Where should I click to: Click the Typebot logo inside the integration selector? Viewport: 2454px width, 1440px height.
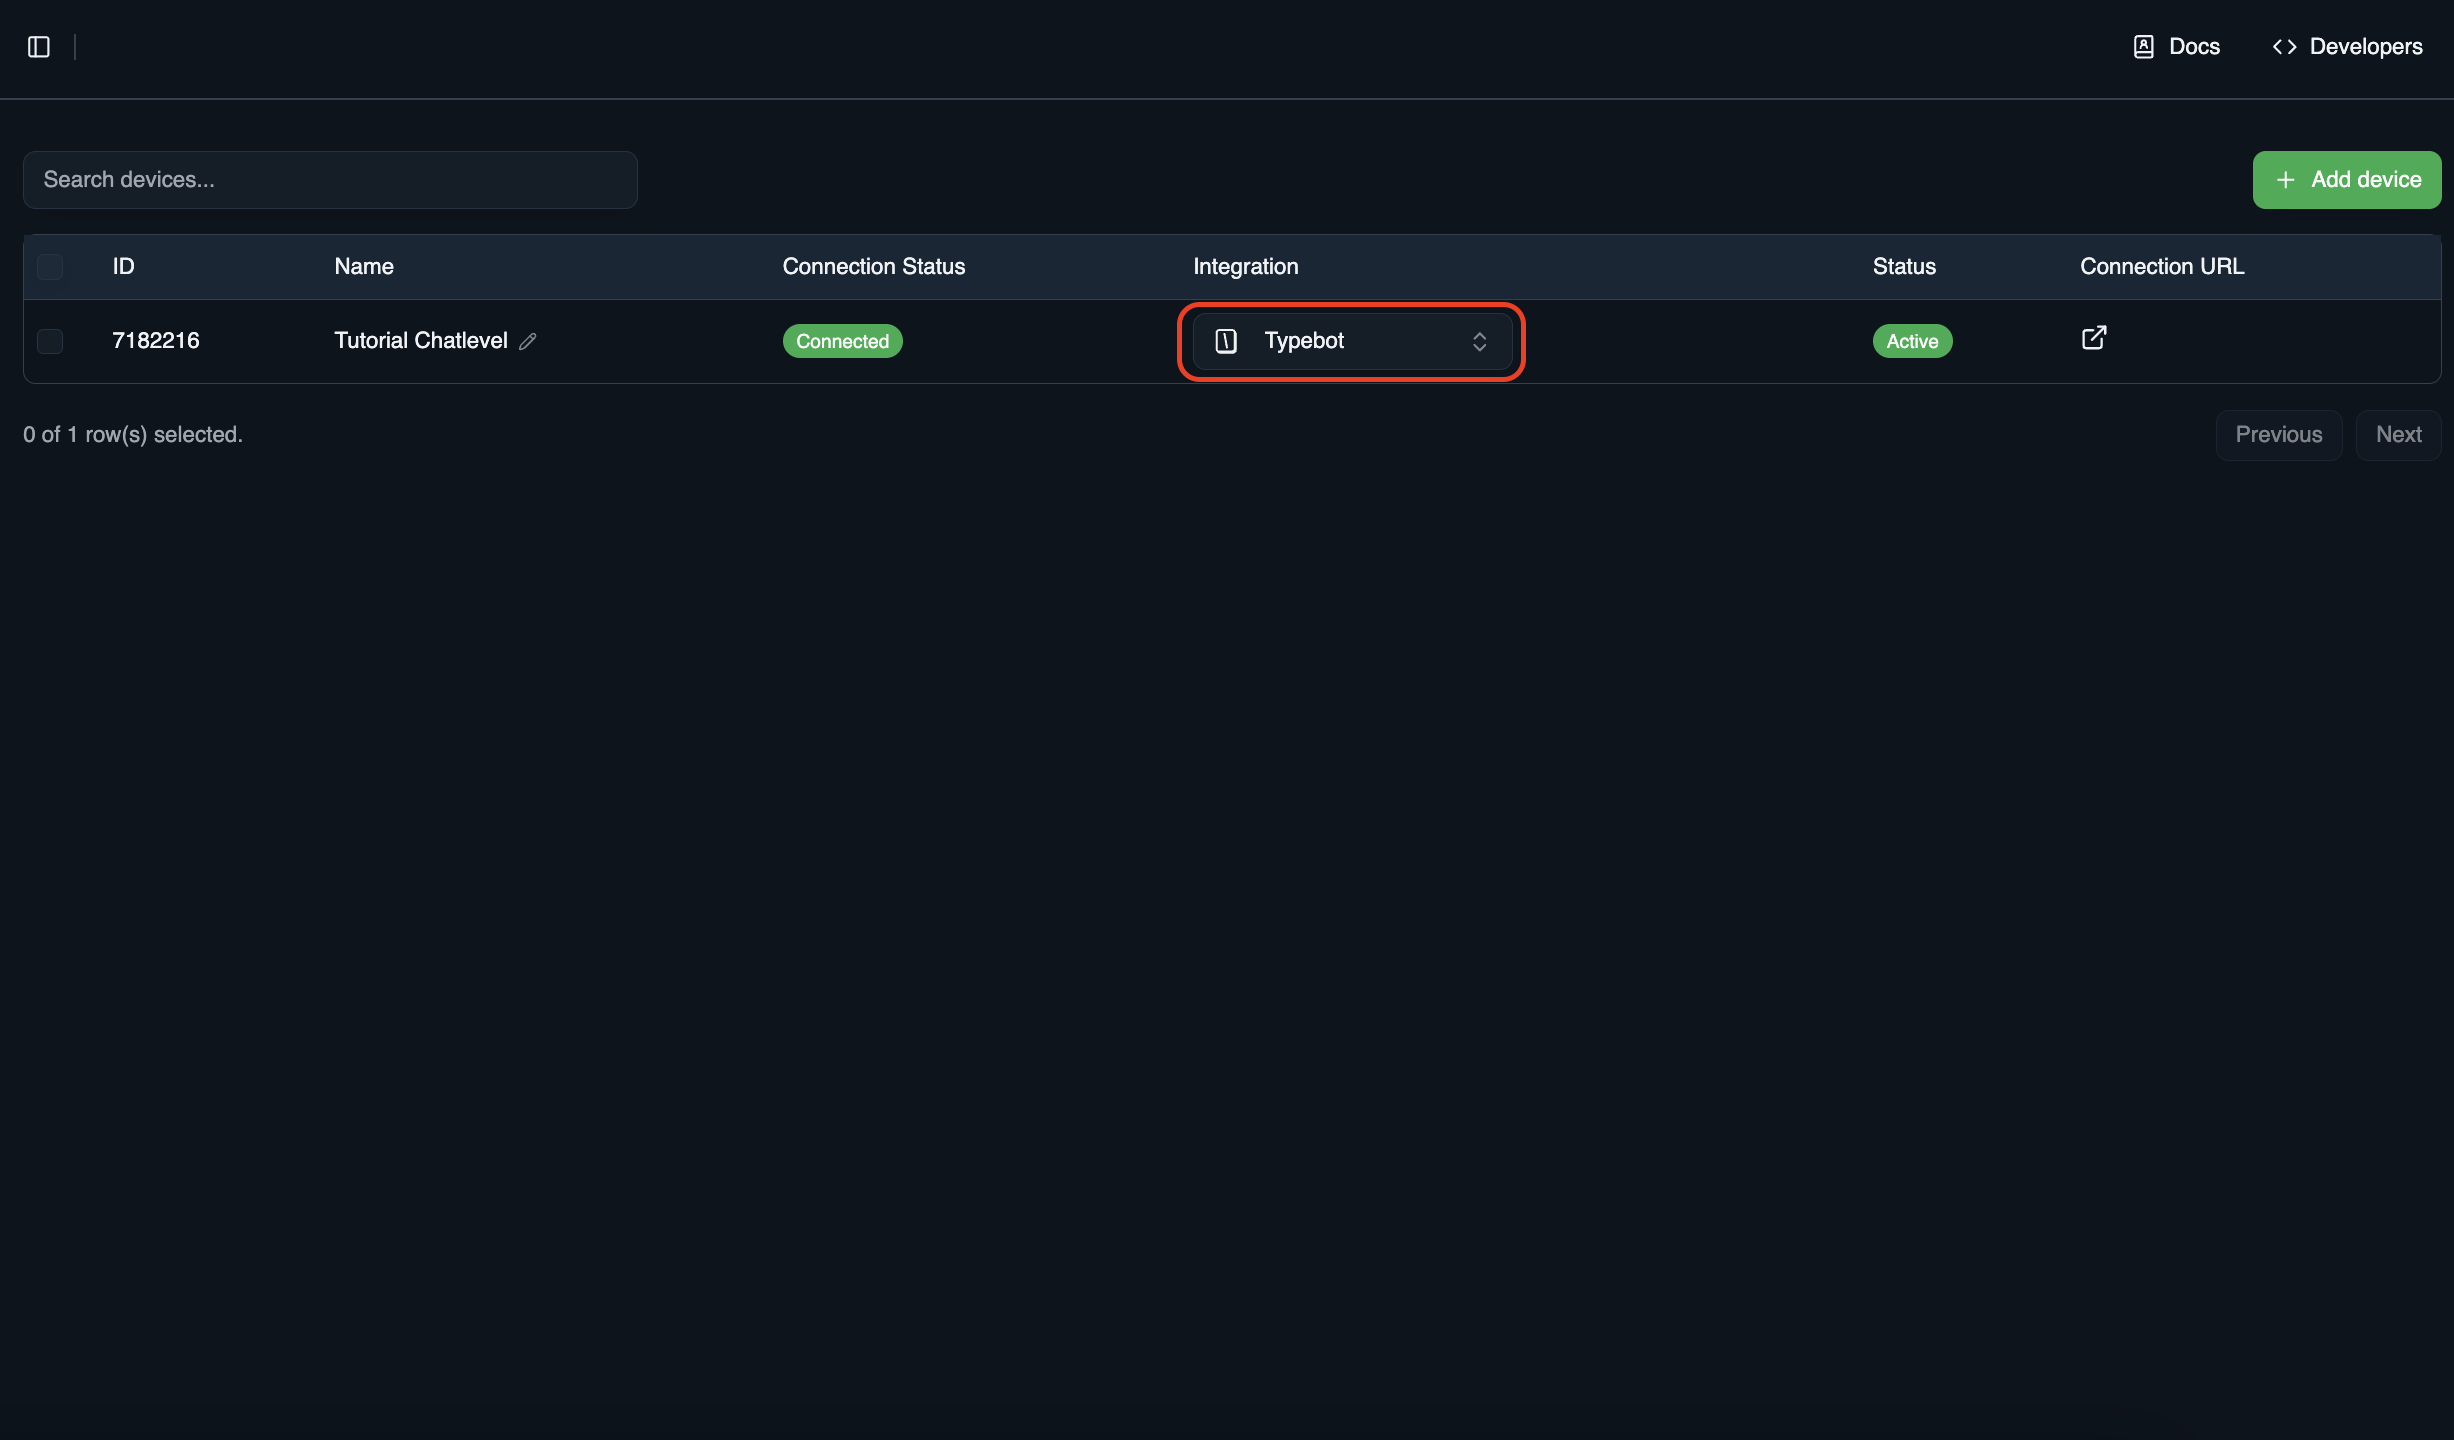pos(1226,341)
